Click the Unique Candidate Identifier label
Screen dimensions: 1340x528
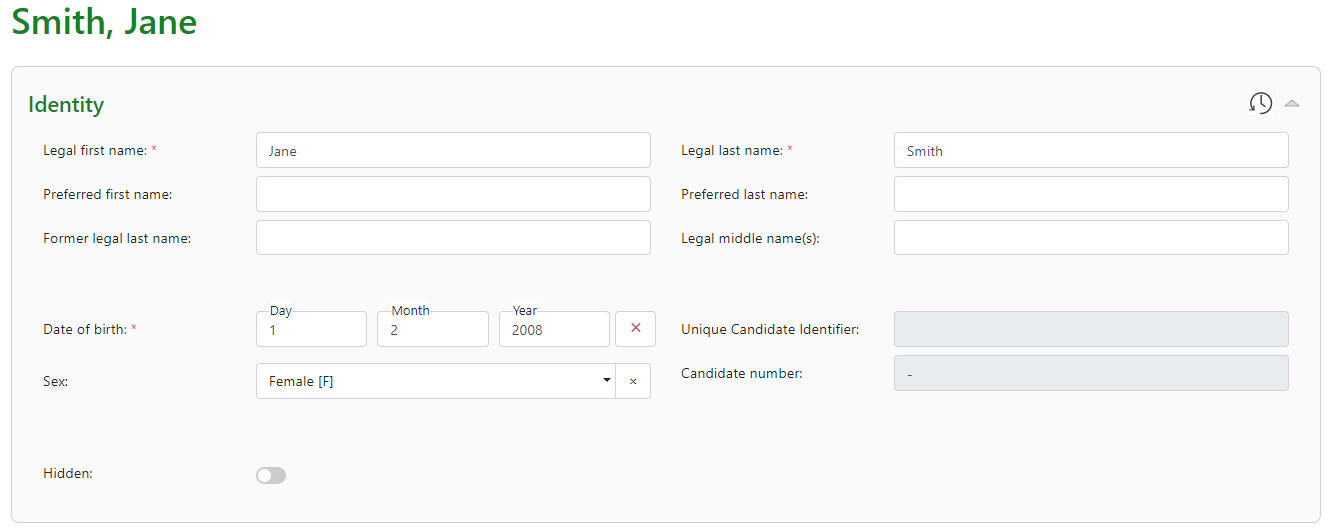pyautogui.click(x=770, y=329)
